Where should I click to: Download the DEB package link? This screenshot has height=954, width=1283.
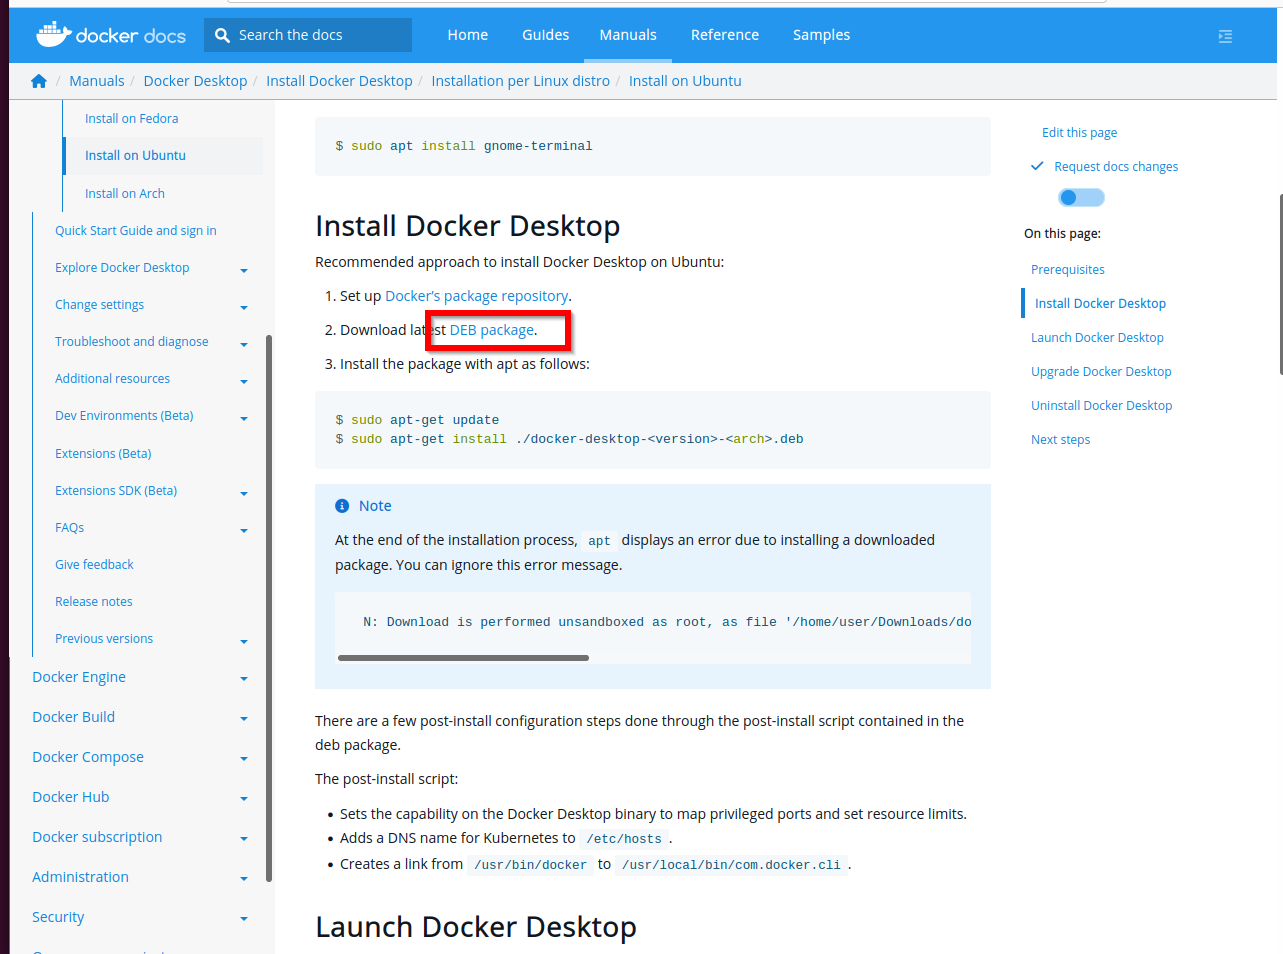492,330
